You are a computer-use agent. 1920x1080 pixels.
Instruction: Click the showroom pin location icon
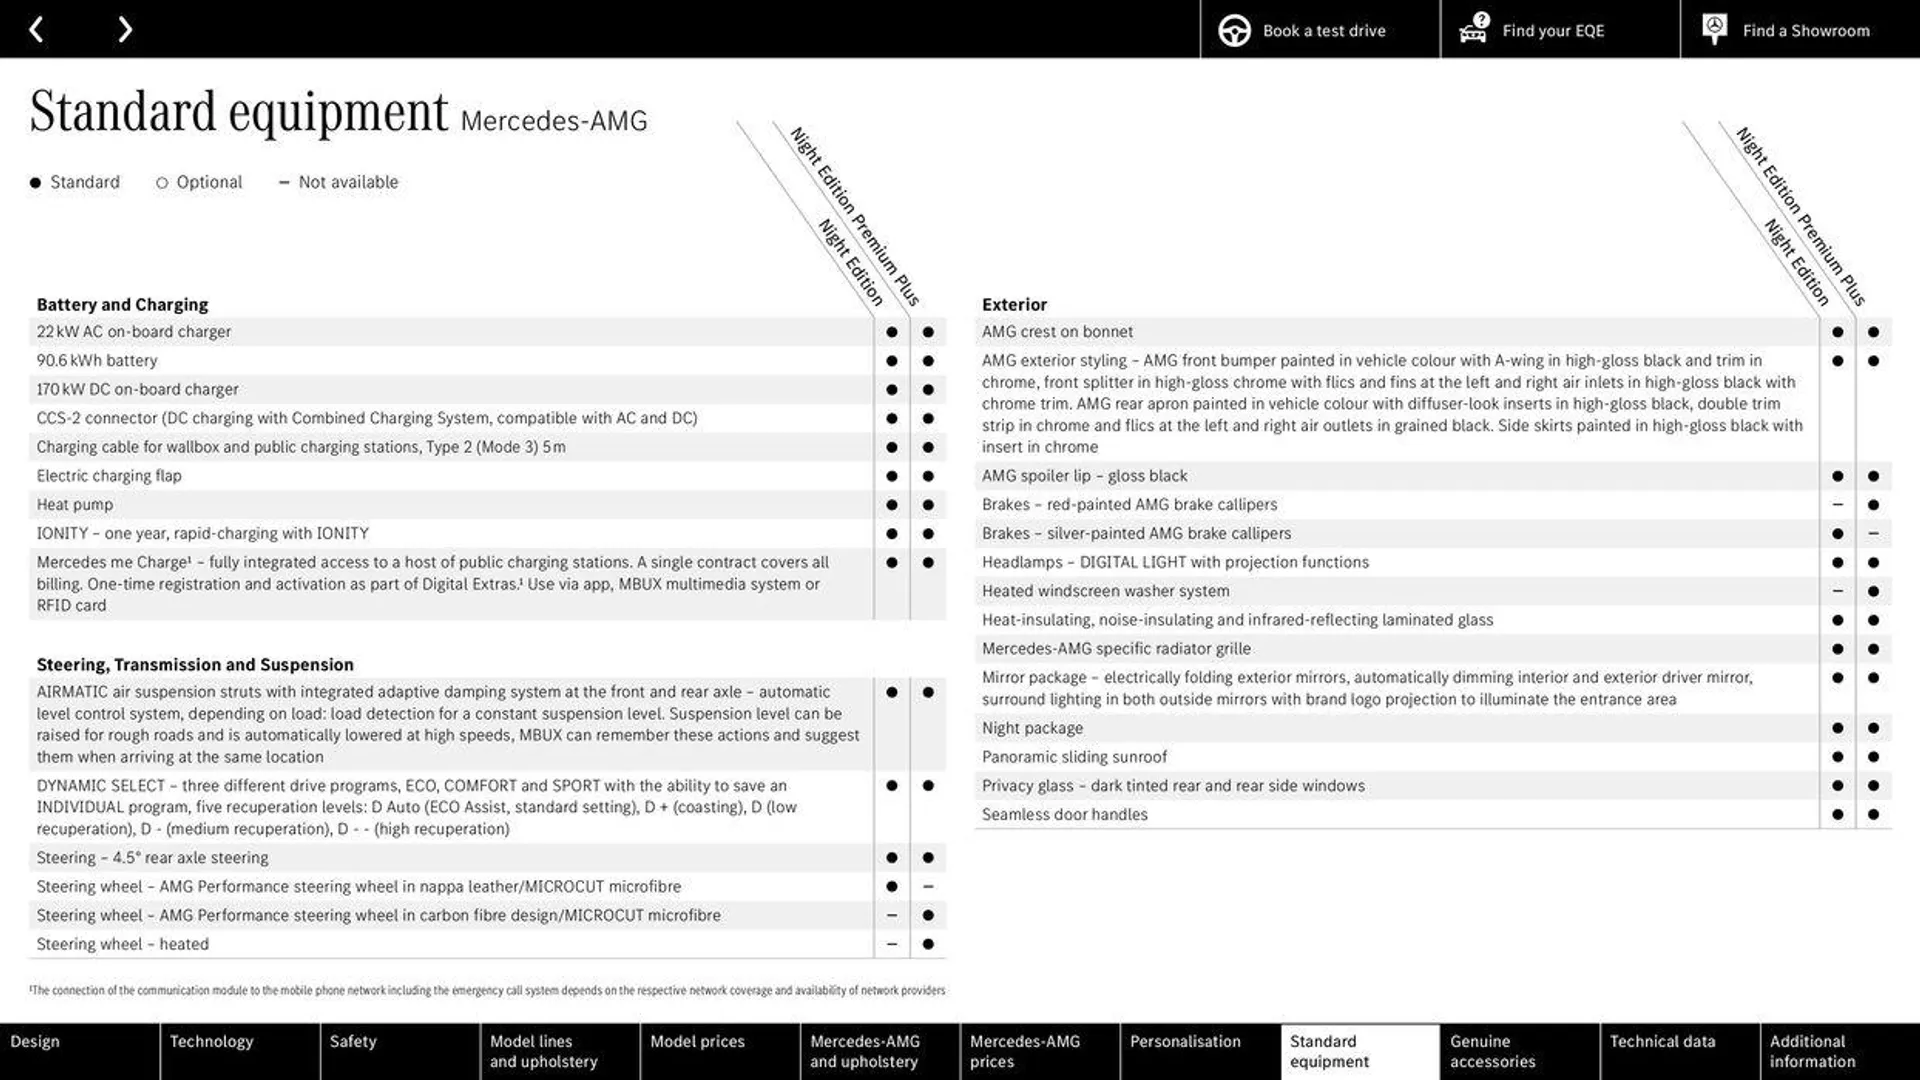1714,29
